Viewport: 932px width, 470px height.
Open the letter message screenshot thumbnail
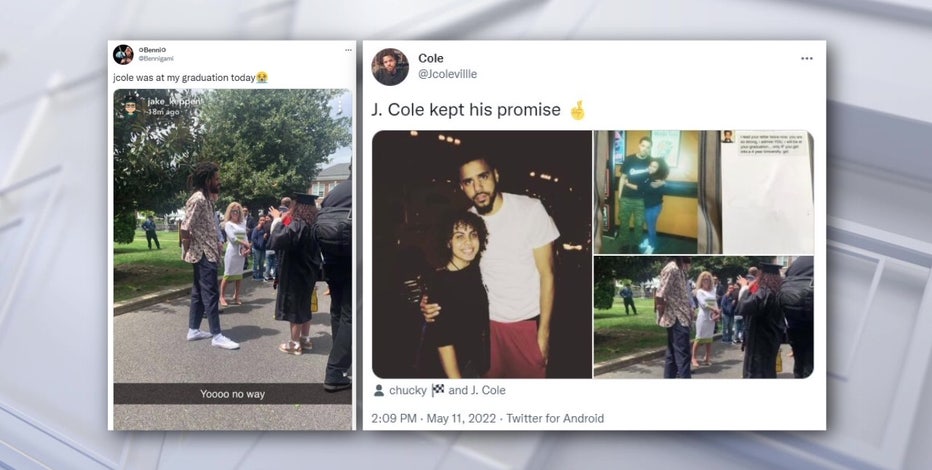(x=767, y=192)
